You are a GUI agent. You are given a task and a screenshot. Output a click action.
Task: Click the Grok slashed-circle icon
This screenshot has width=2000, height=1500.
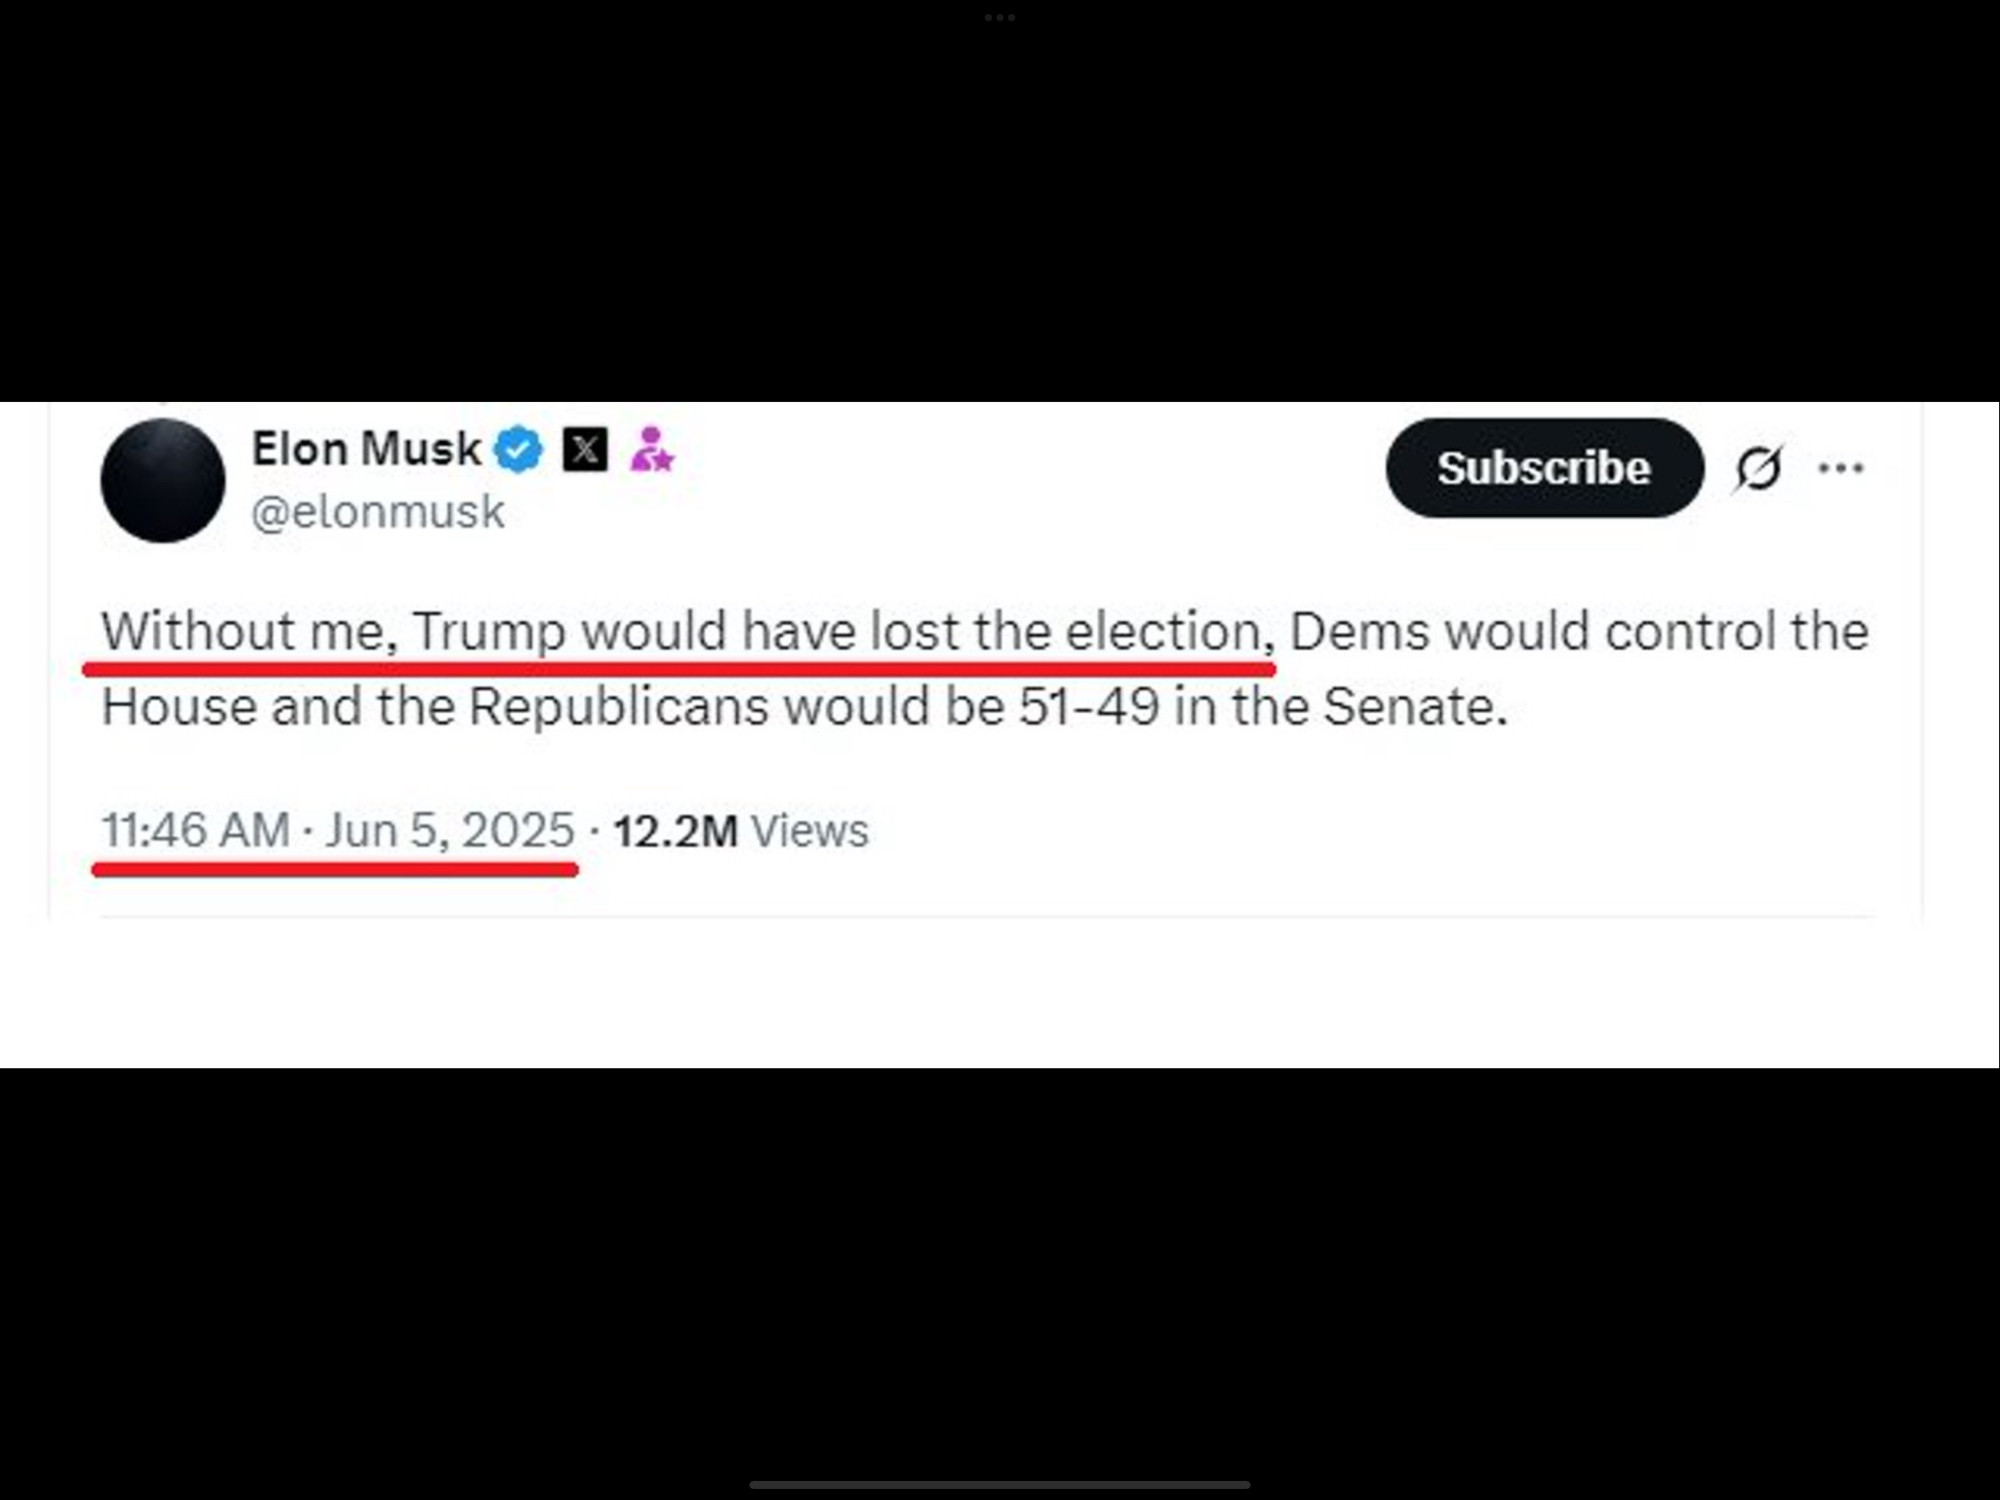click(1757, 468)
